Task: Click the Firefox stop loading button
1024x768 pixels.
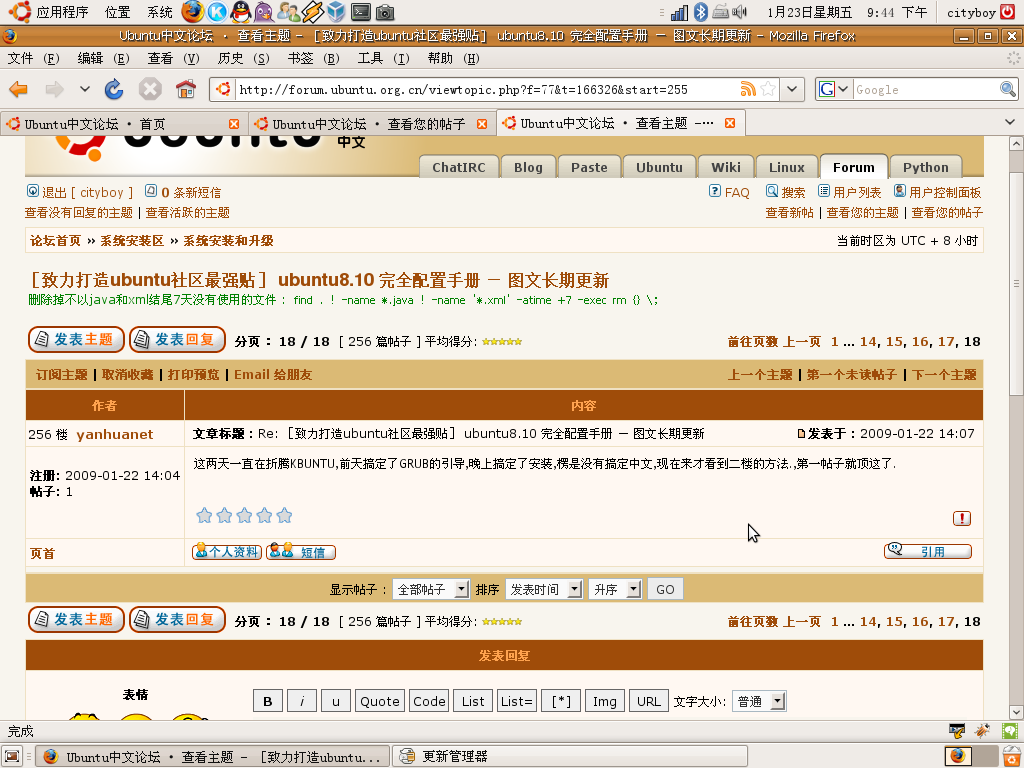Action: pos(150,89)
